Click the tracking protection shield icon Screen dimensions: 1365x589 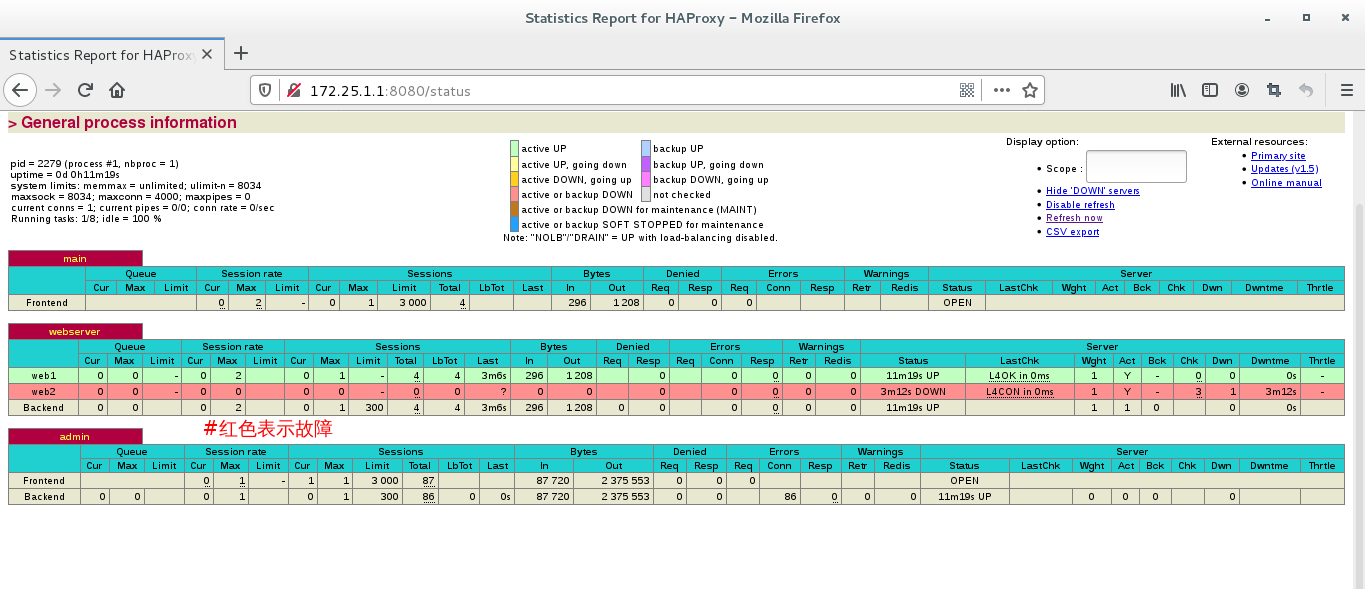pyautogui.click(x=266, y=90)
